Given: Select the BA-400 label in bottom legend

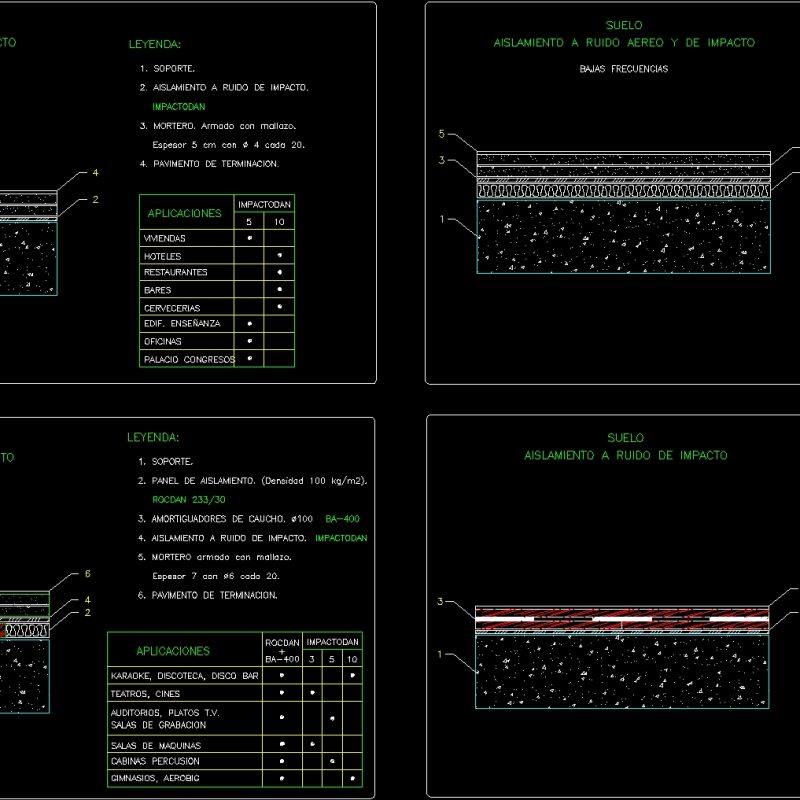Looking at the screenshot, I should [x=341, y=518].
